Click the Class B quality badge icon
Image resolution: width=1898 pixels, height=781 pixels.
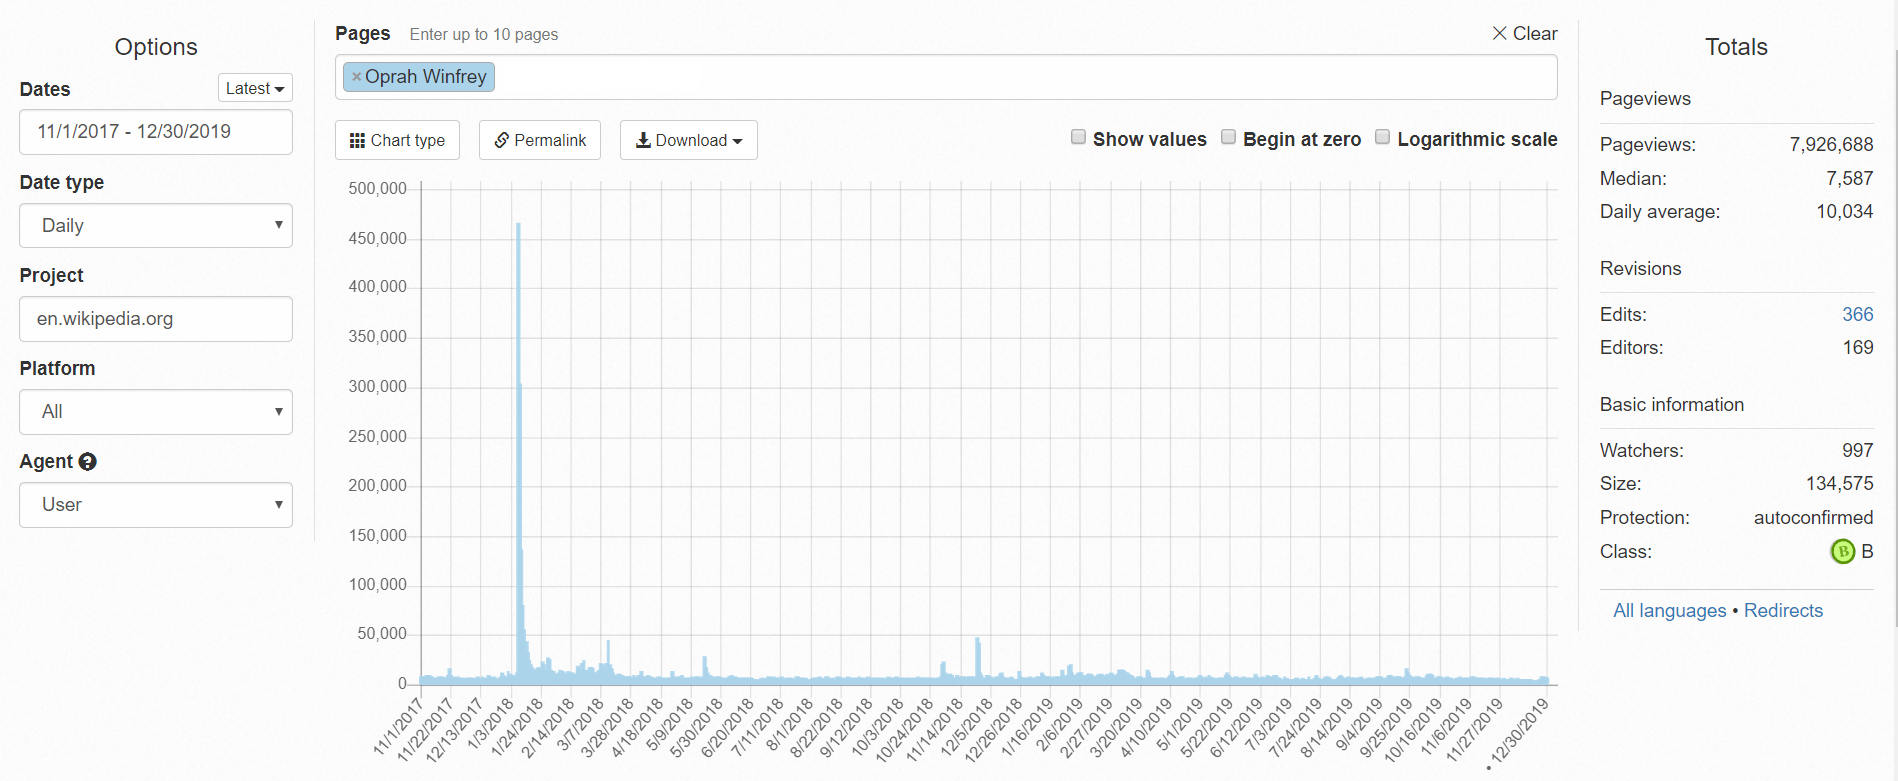[x=1842, y=551]
